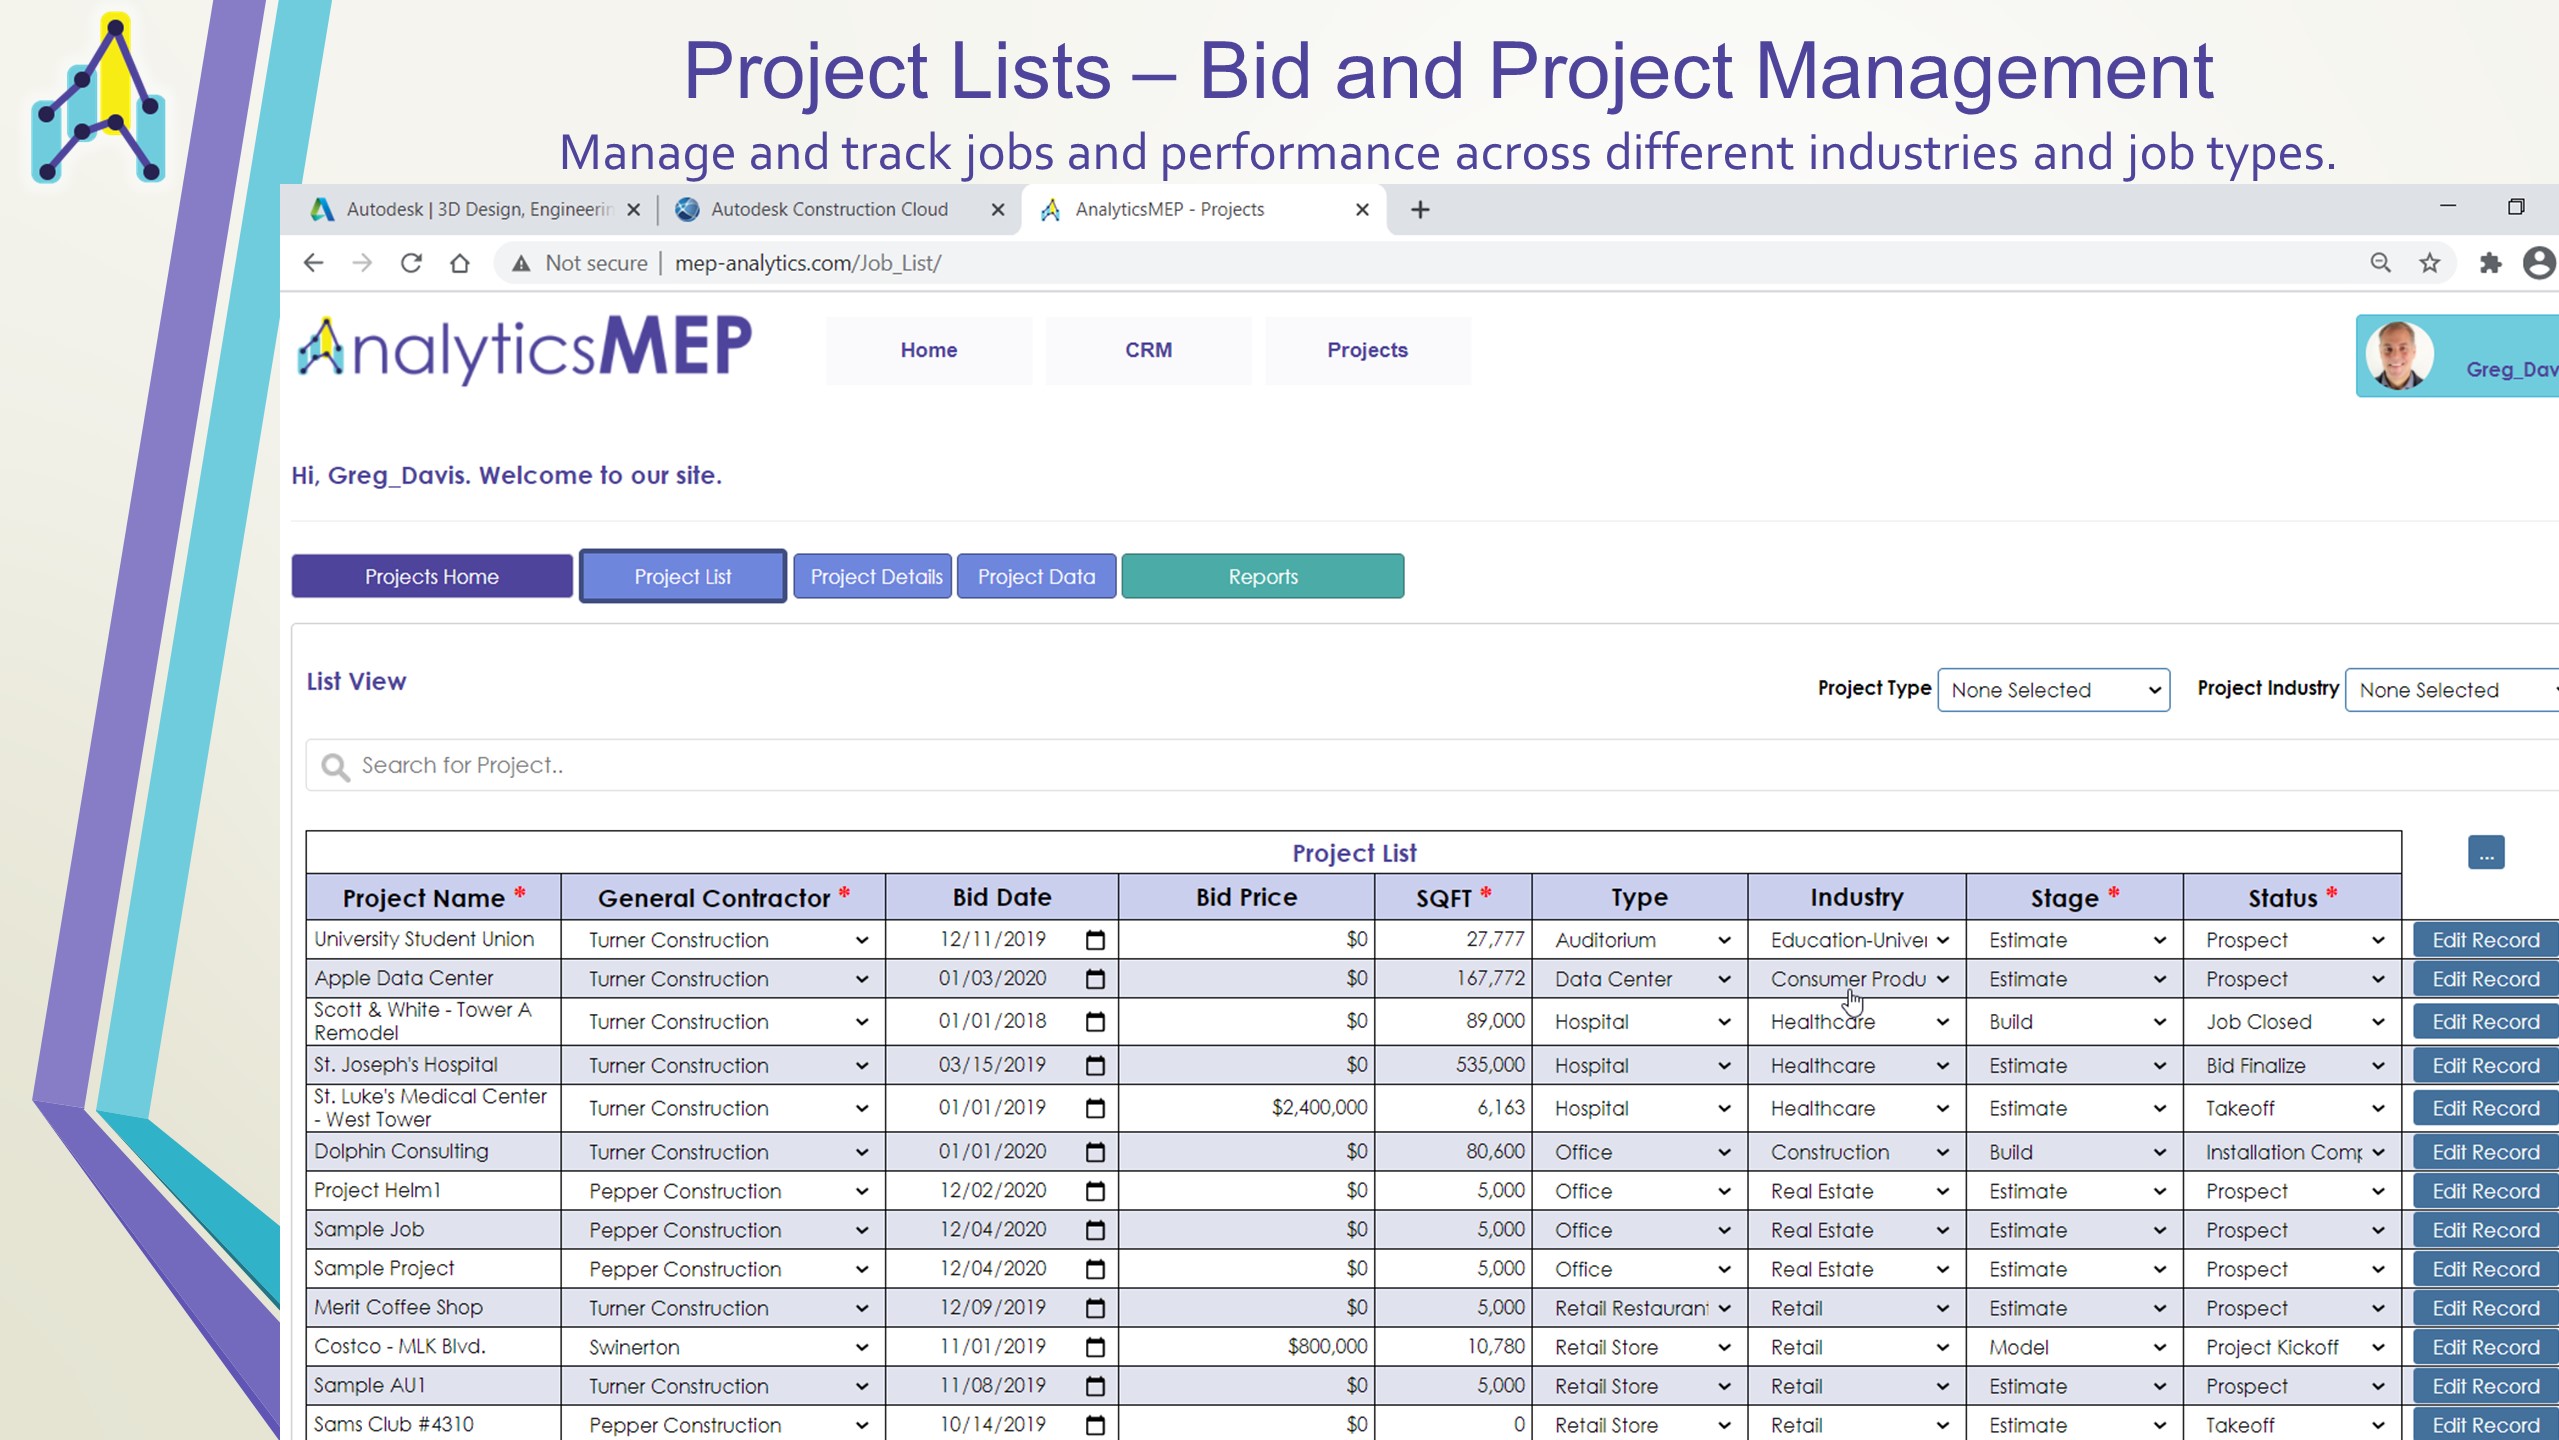The image size is (2559, 1440).
Task: Open calendar picker for University Student Union bid date
Action: [1095, 940]
